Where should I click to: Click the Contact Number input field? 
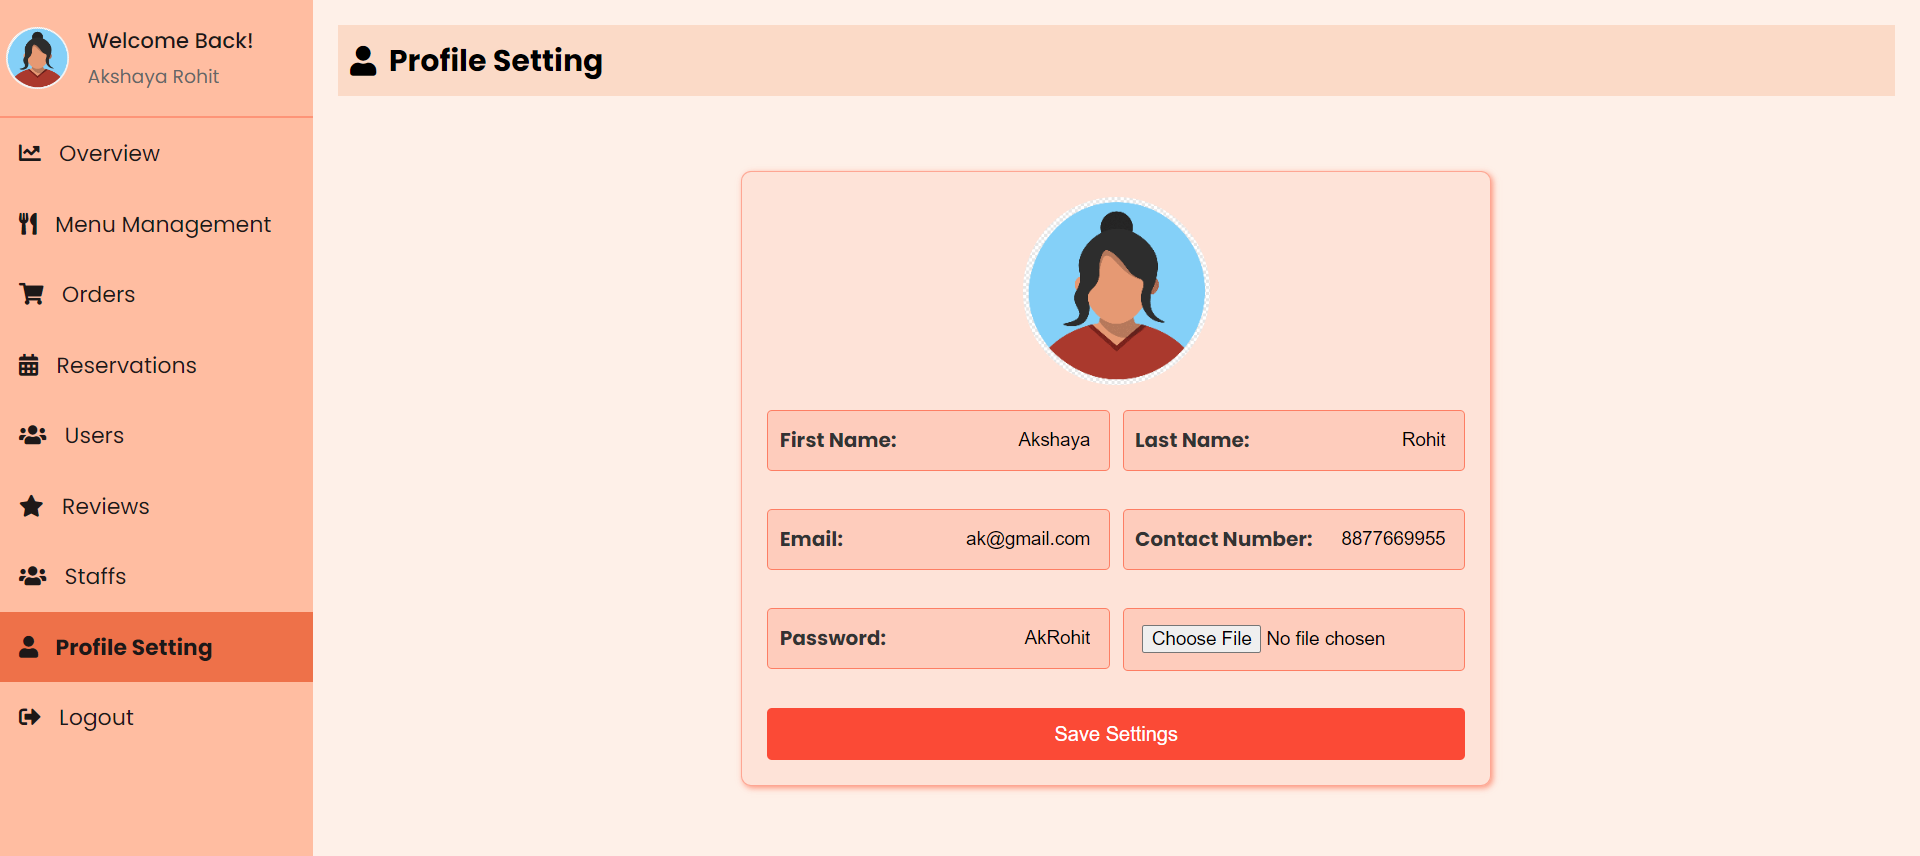coord(1294,539)
